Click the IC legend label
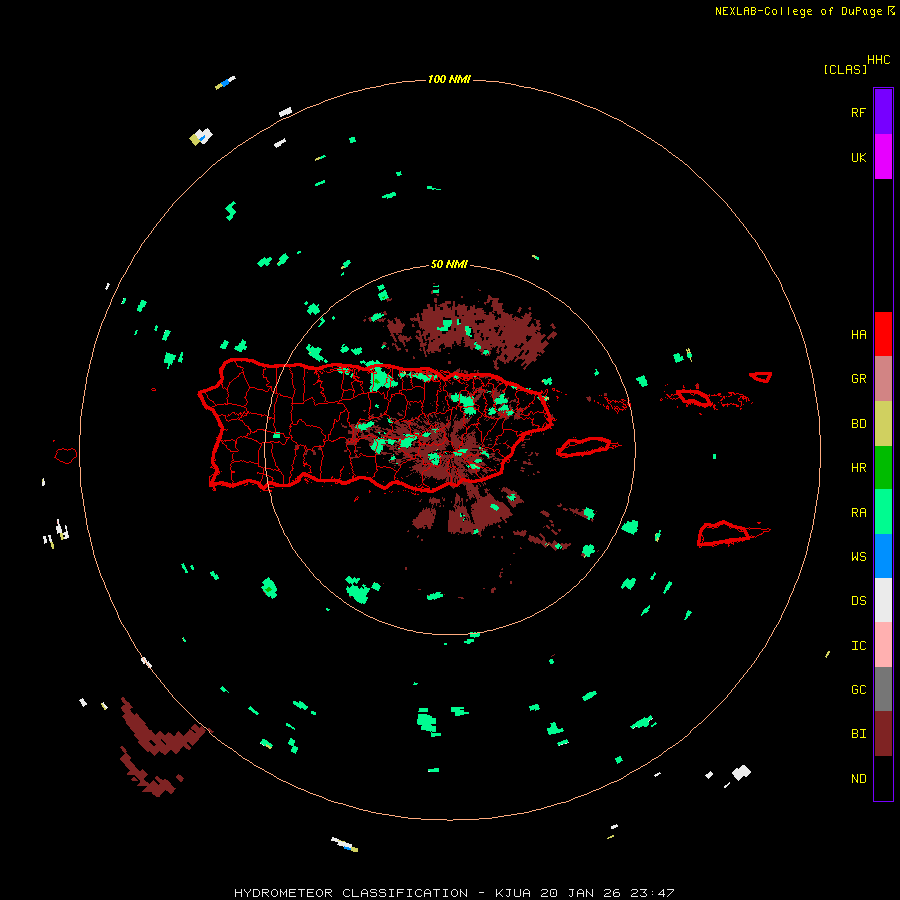Image resolution: width=900 pixels, height=900 pixels. click(858, 646)
